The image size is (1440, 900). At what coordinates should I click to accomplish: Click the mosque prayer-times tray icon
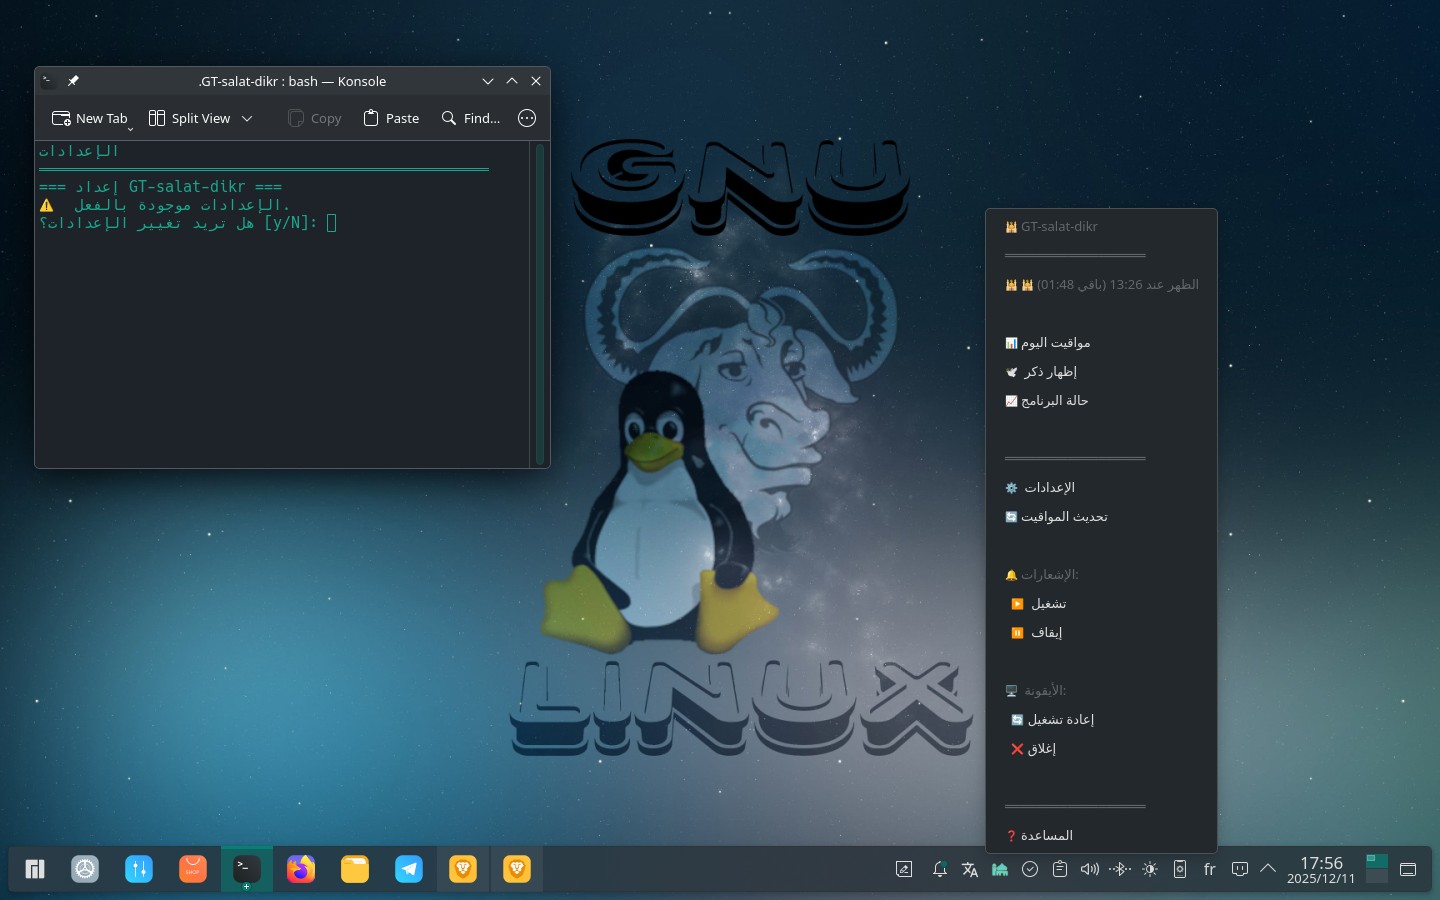pyautogui.click(x=999, y=869)
